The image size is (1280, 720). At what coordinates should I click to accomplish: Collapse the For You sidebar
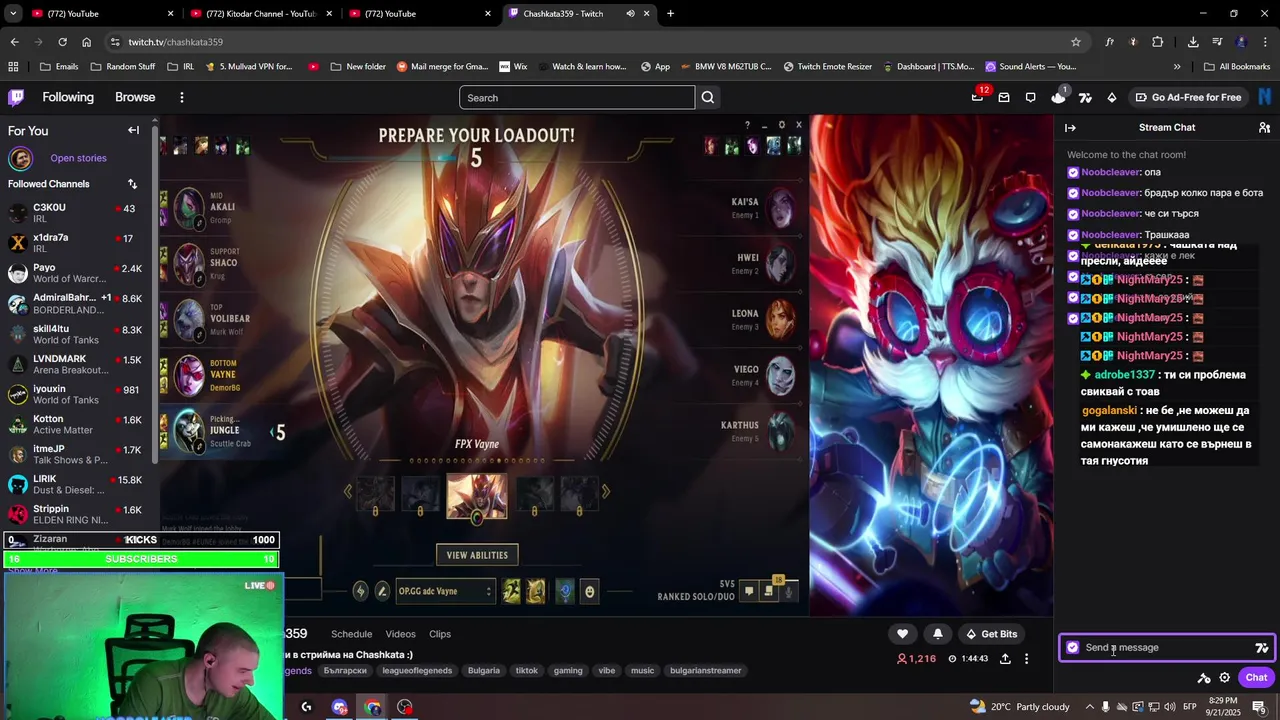[x=133, y=130]
